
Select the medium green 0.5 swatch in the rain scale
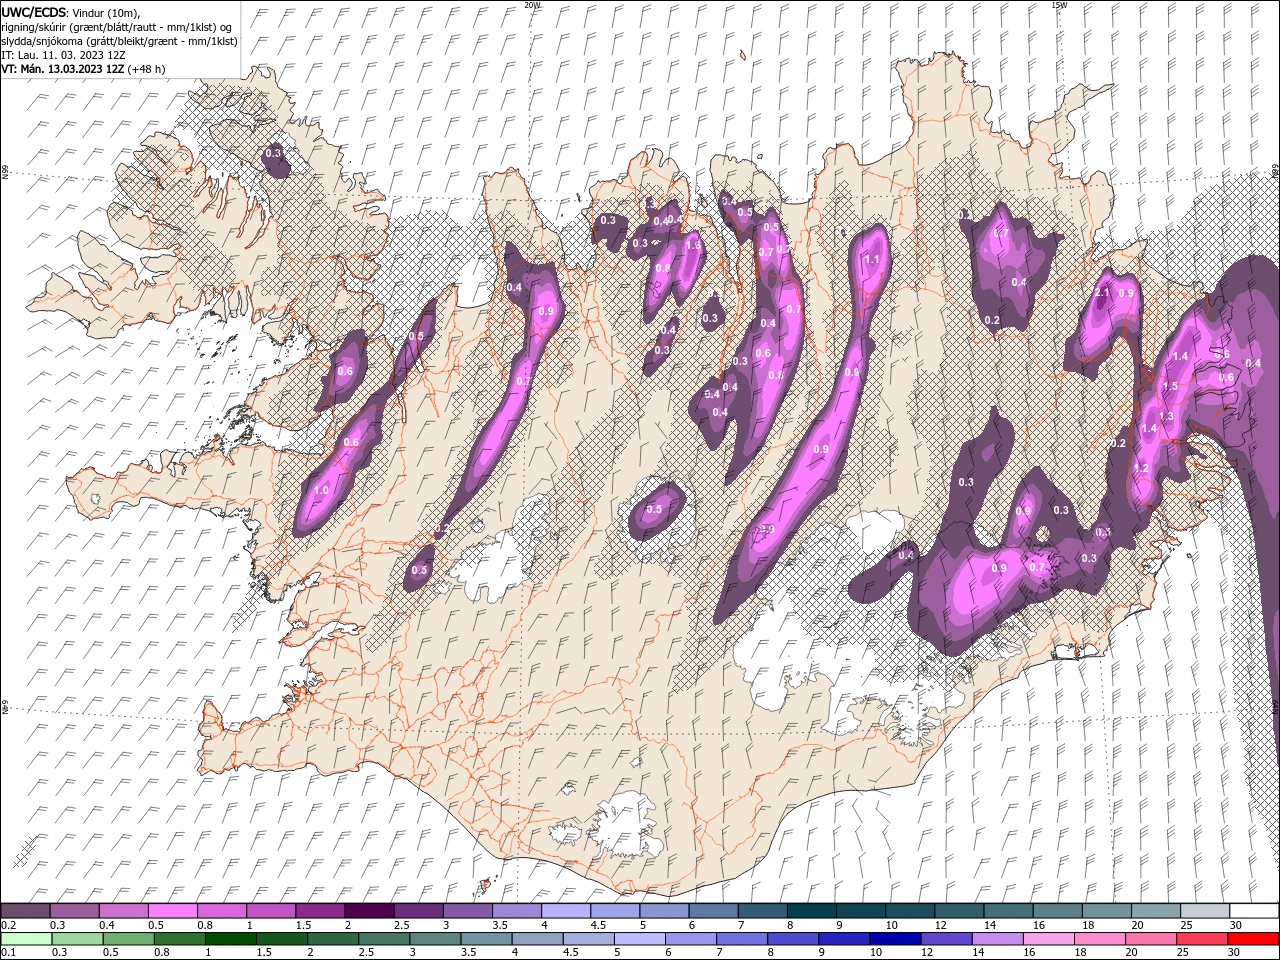point(128,939)
